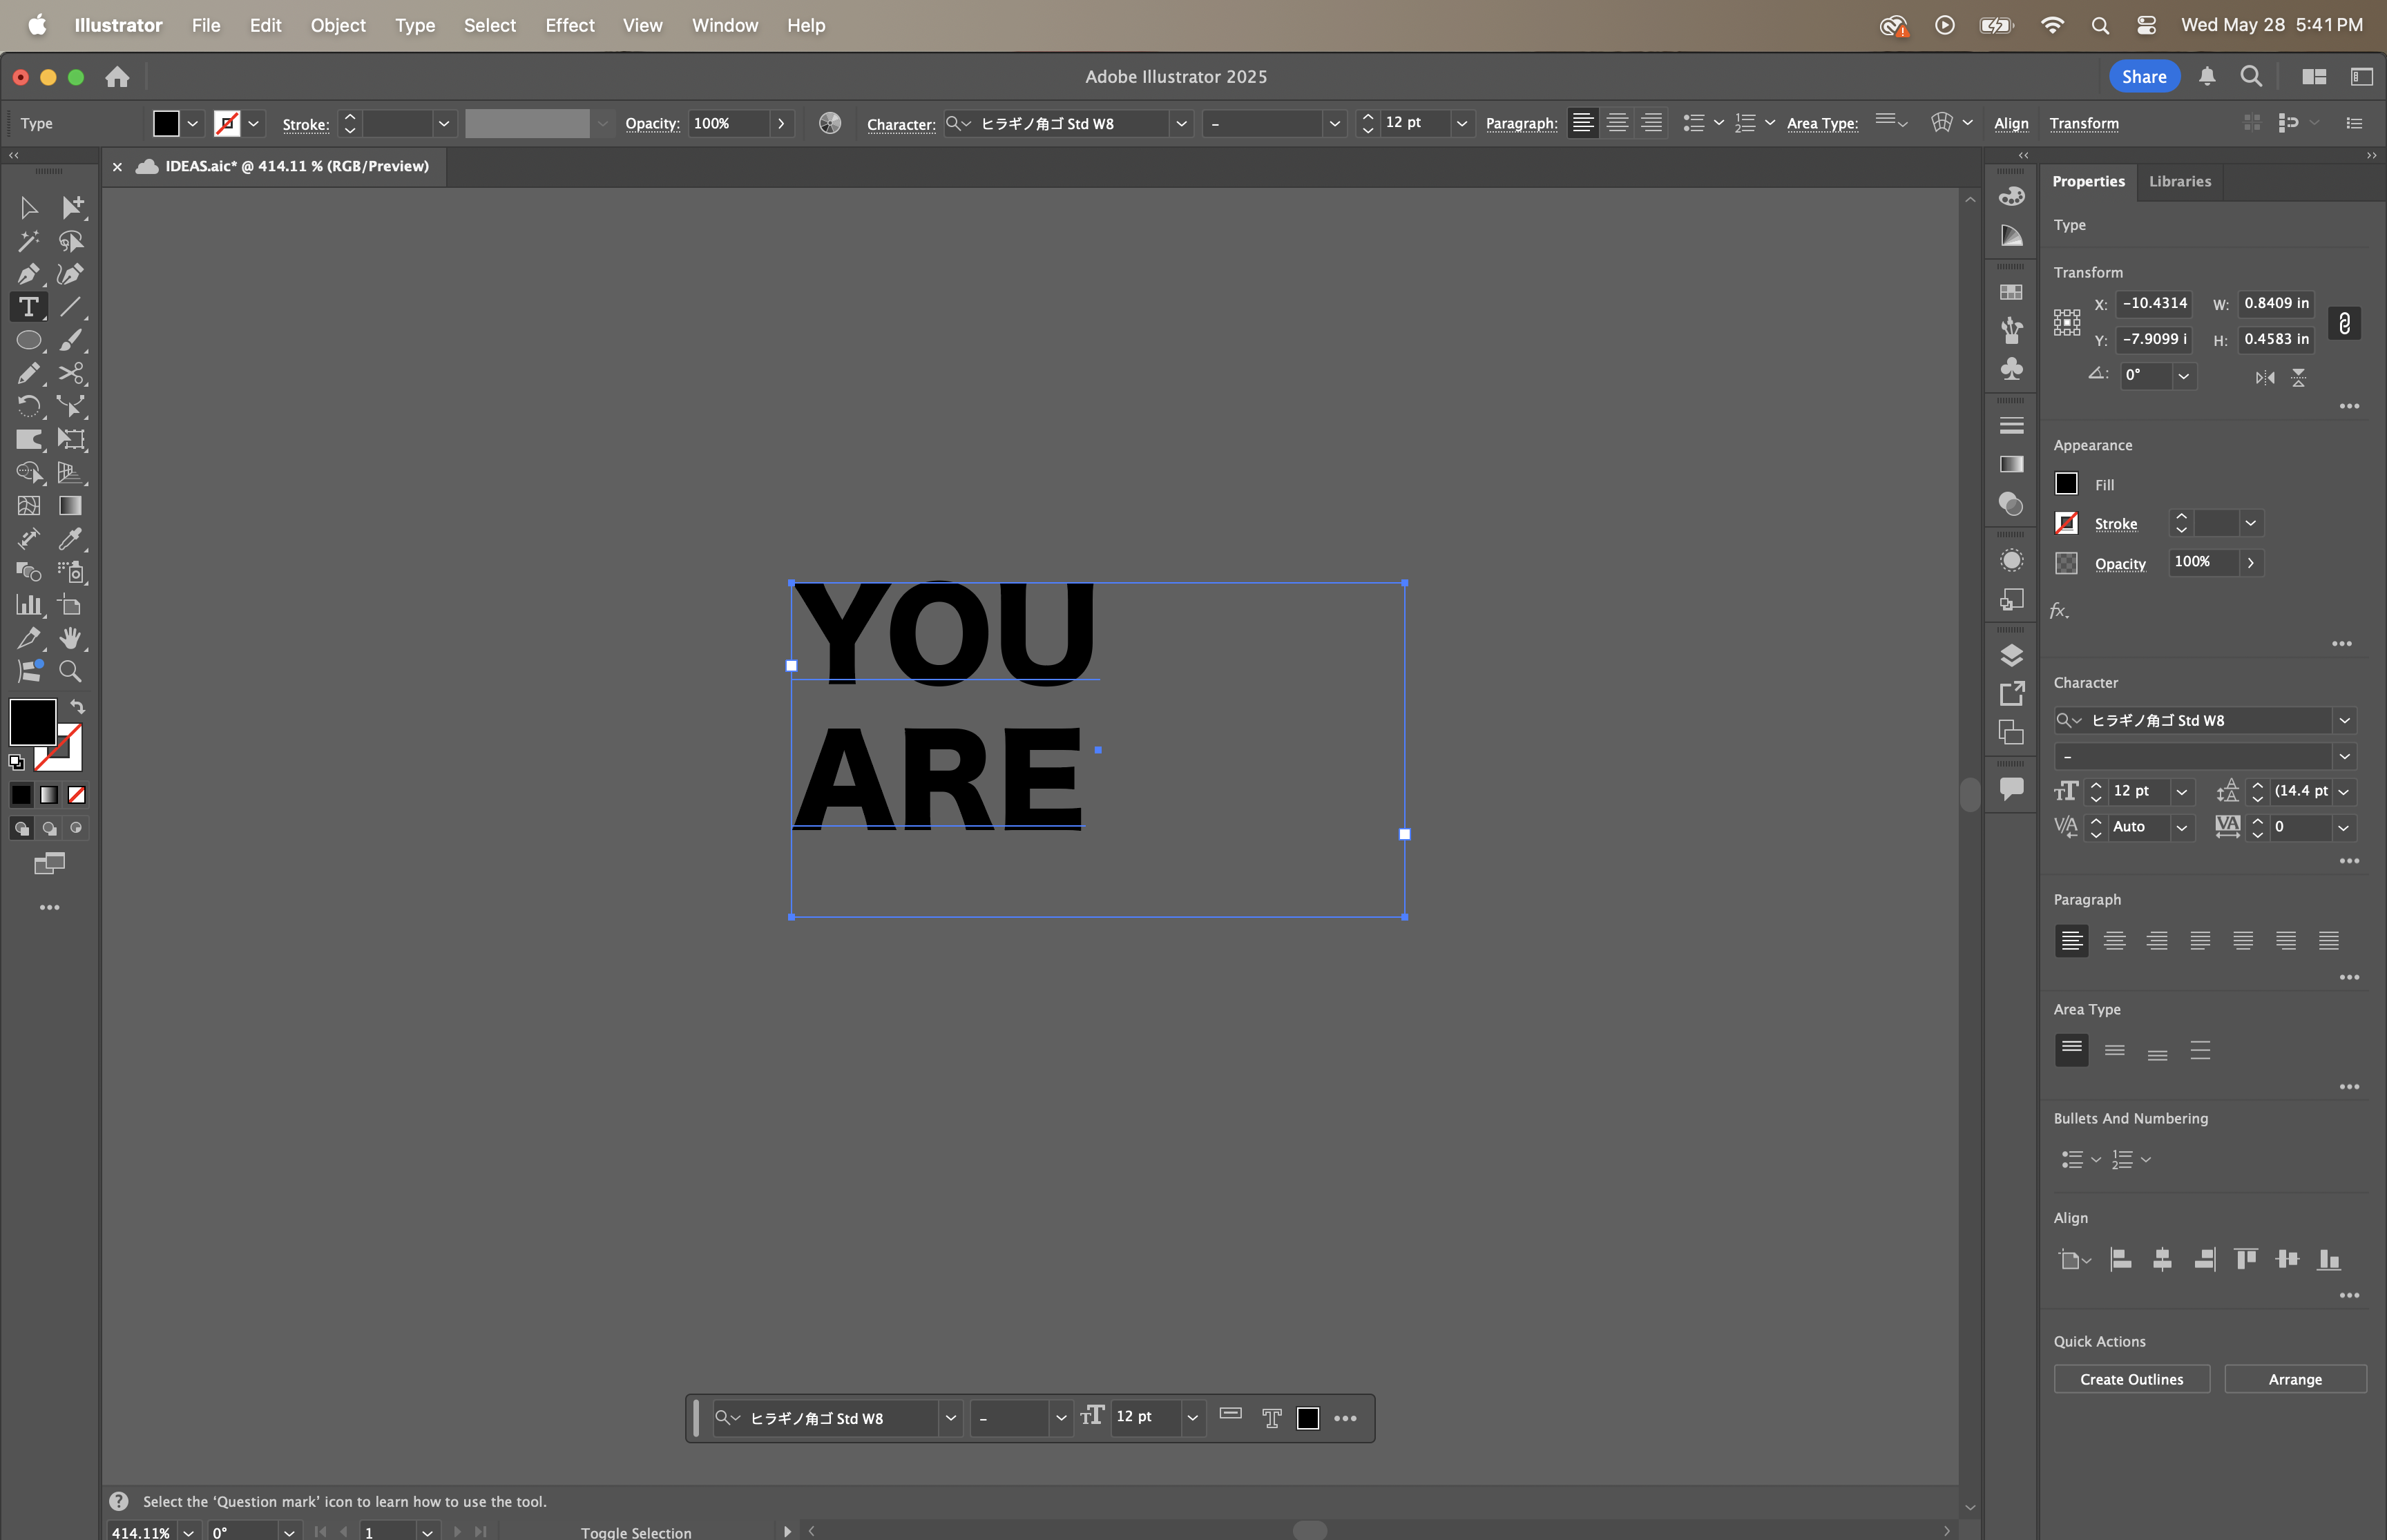
Task: Click the Arrange button in Quick Actions
Action: pos(2294,1378)
